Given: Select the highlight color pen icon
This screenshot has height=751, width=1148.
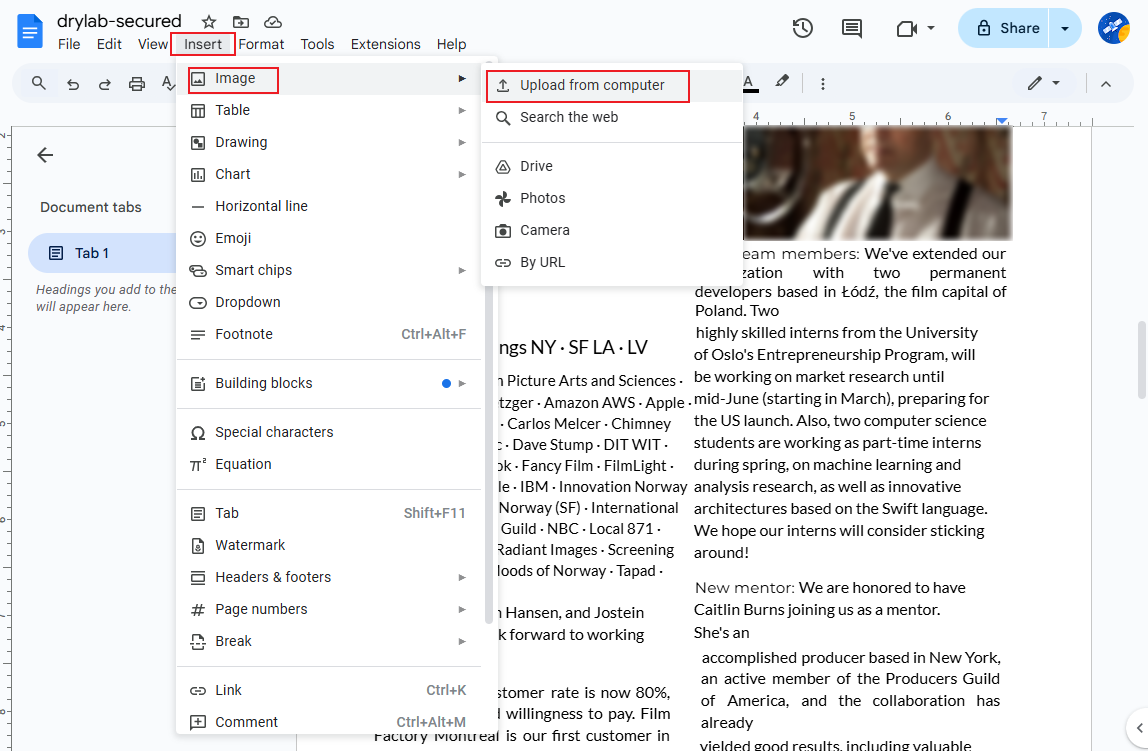Looking at the screenshot, I should 782,81.
